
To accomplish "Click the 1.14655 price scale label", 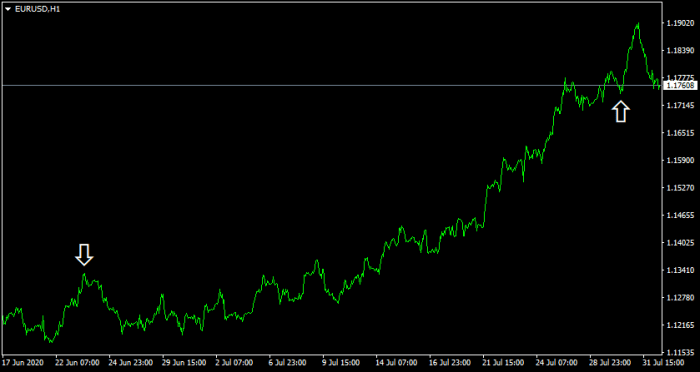I will click(x=680, y=215).
